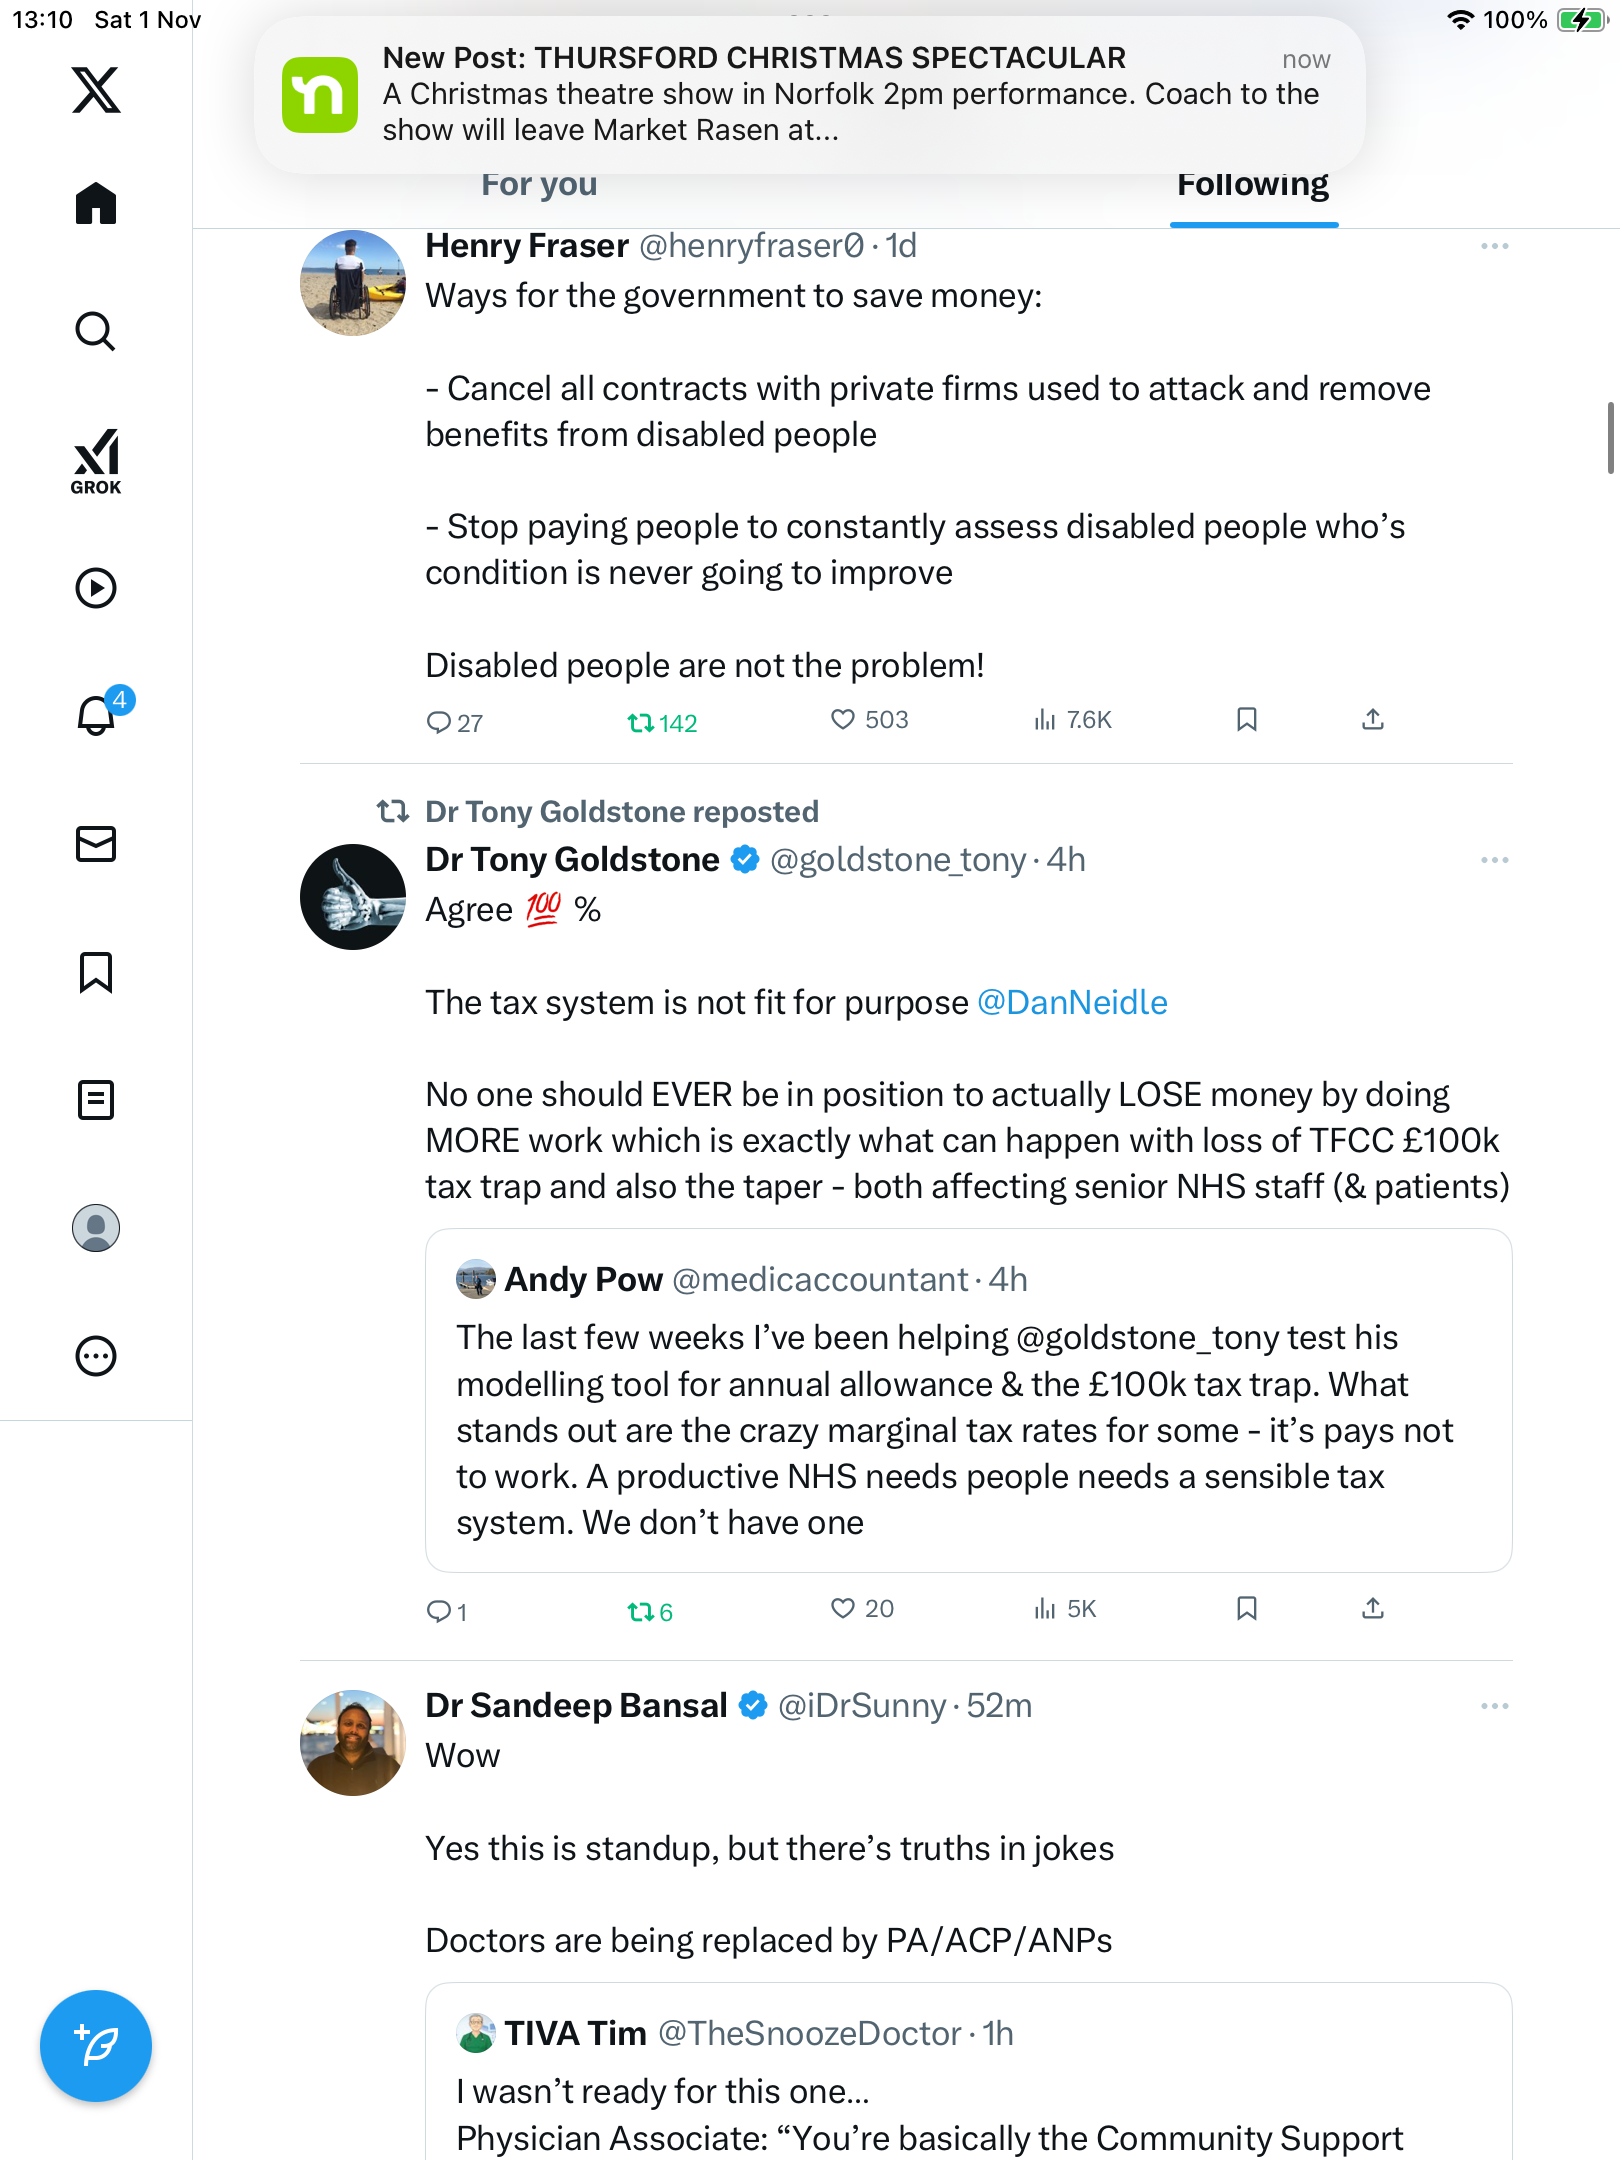This screenshot has height=2160, width=1620.
Task: Bookmark Henry Fraser's post
Action: (1246, 720)
